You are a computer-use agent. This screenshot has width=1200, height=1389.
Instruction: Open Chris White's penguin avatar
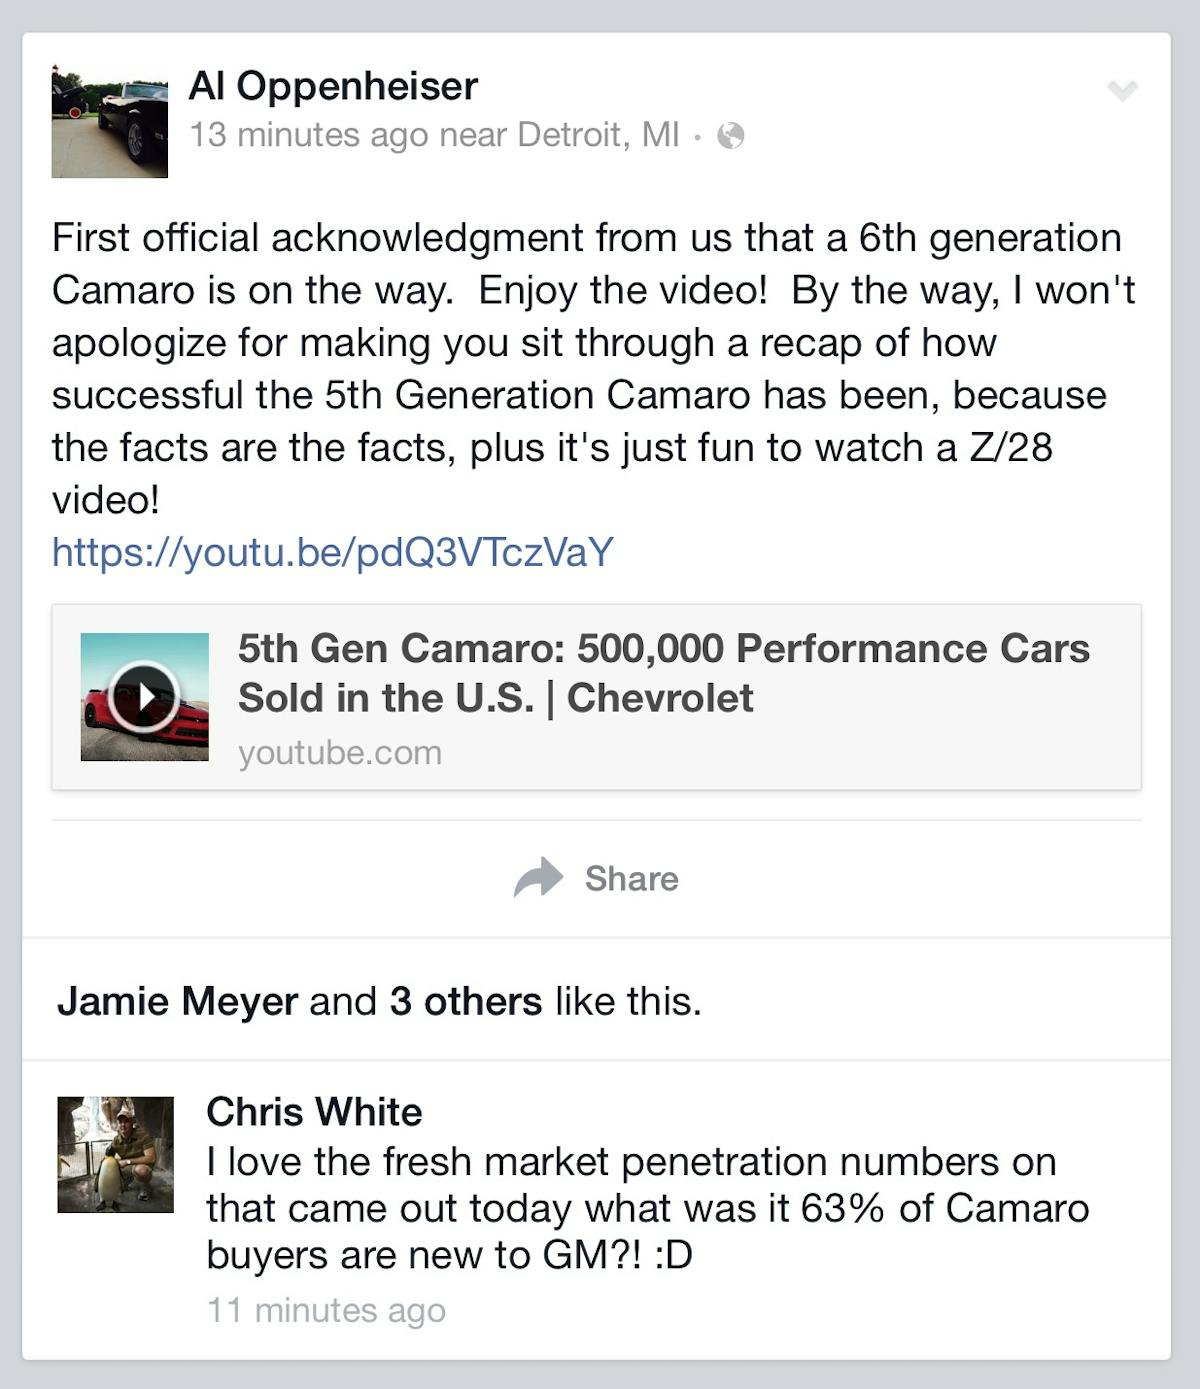[x=115, y=1155]
